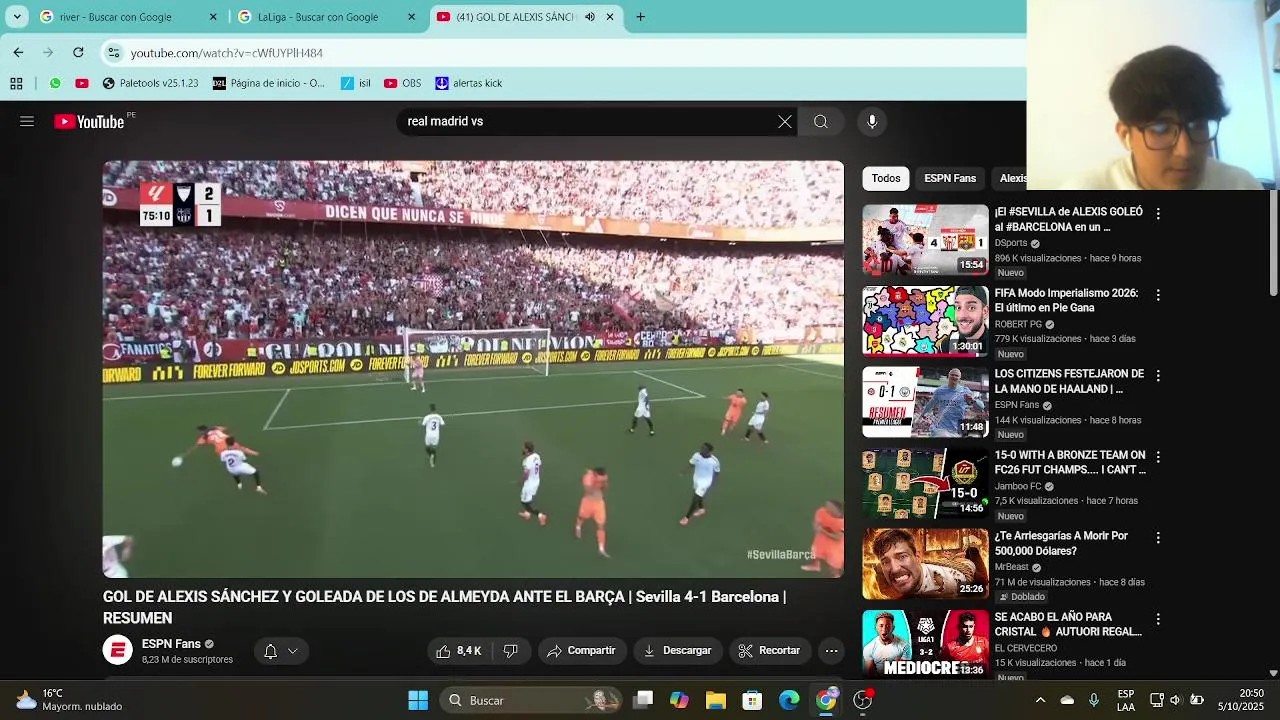Open ¿Te Arriesgarías A Morir video title
This screenshot has height=720, width=1280.
pos(1061,543)
